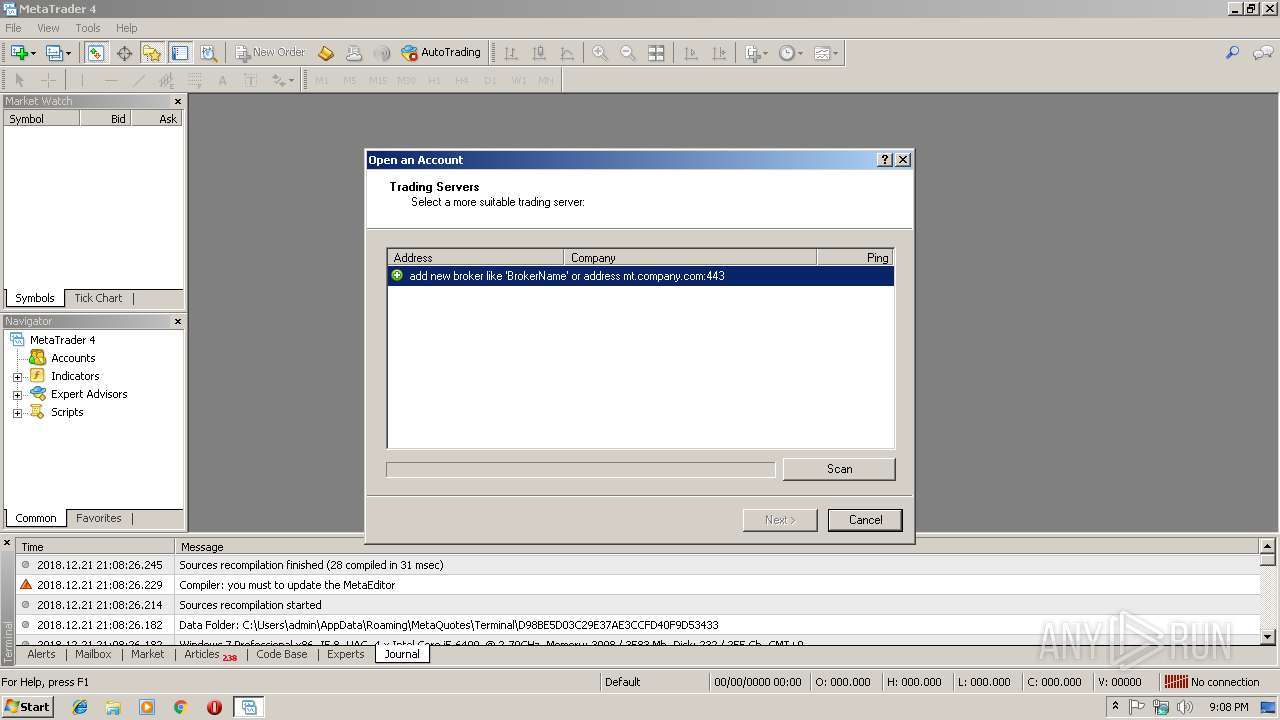The height and width of the screenshot is (720, 1280).
Task: Switch to the Experts tab in Terminal
Action: click(346, 654)
